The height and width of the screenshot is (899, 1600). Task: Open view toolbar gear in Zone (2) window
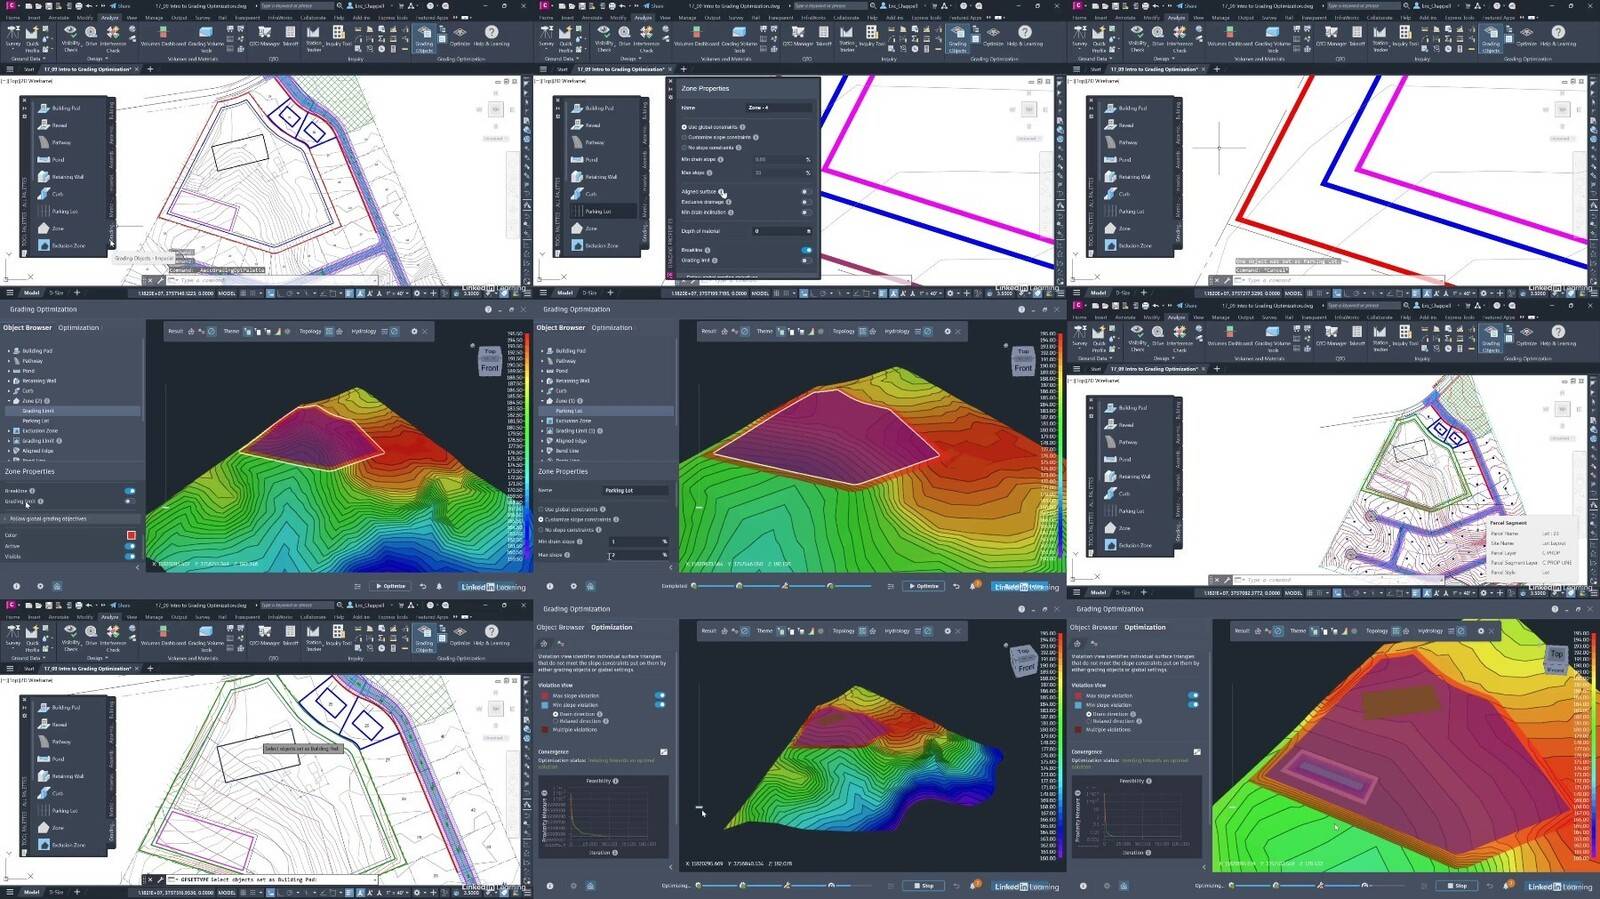[x=414, y=331]
